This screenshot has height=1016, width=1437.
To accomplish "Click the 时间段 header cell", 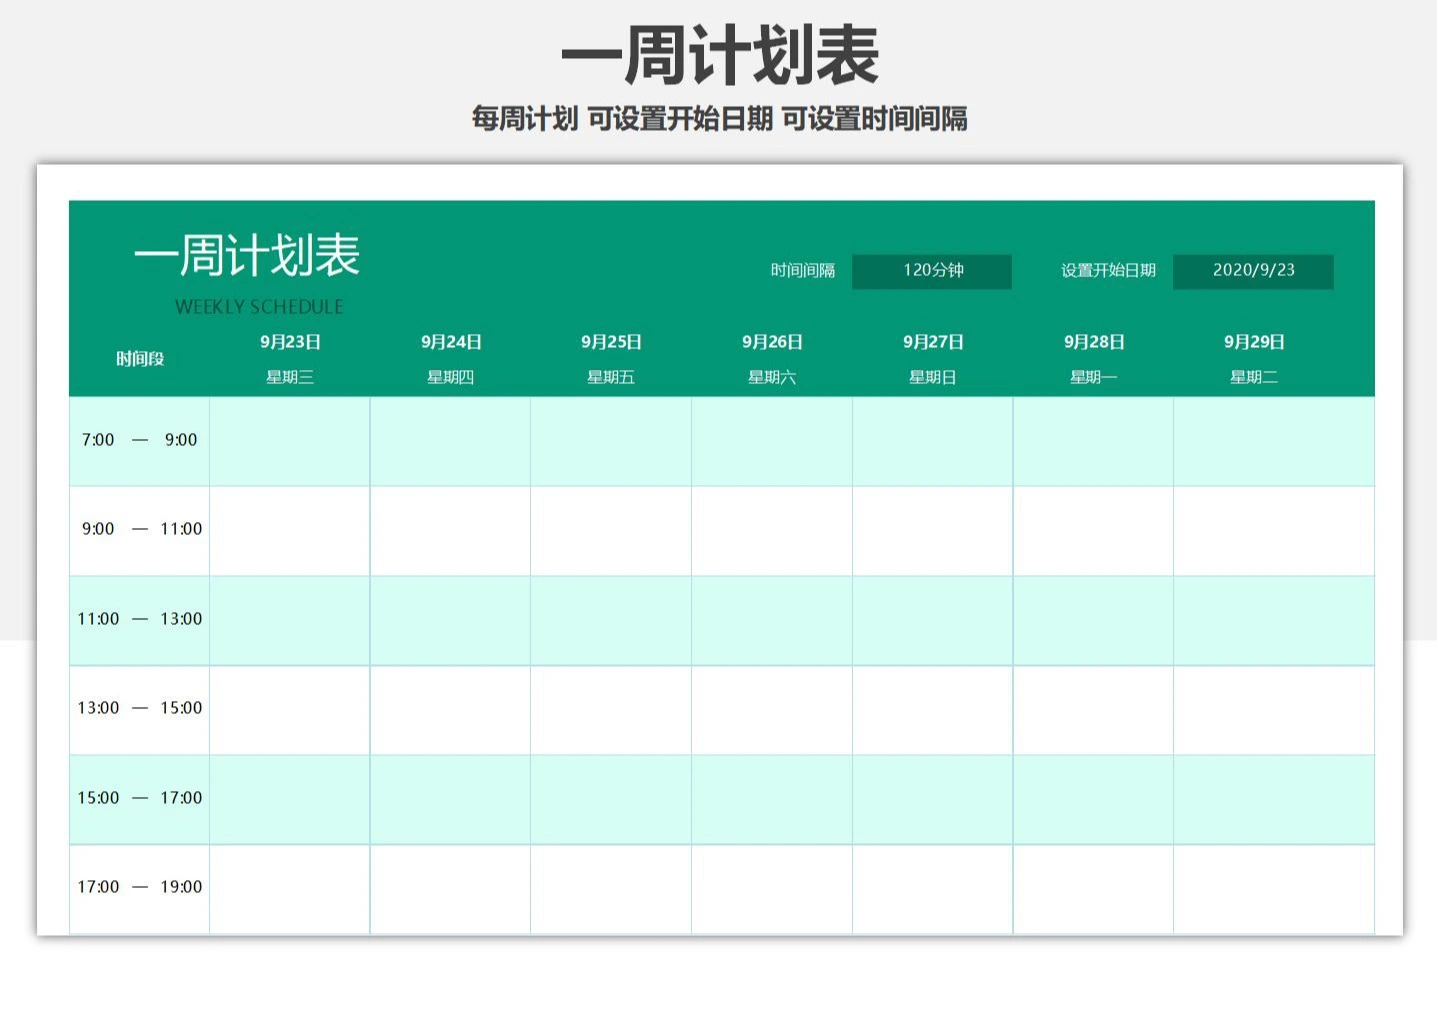I will click(x=140, y=359).
